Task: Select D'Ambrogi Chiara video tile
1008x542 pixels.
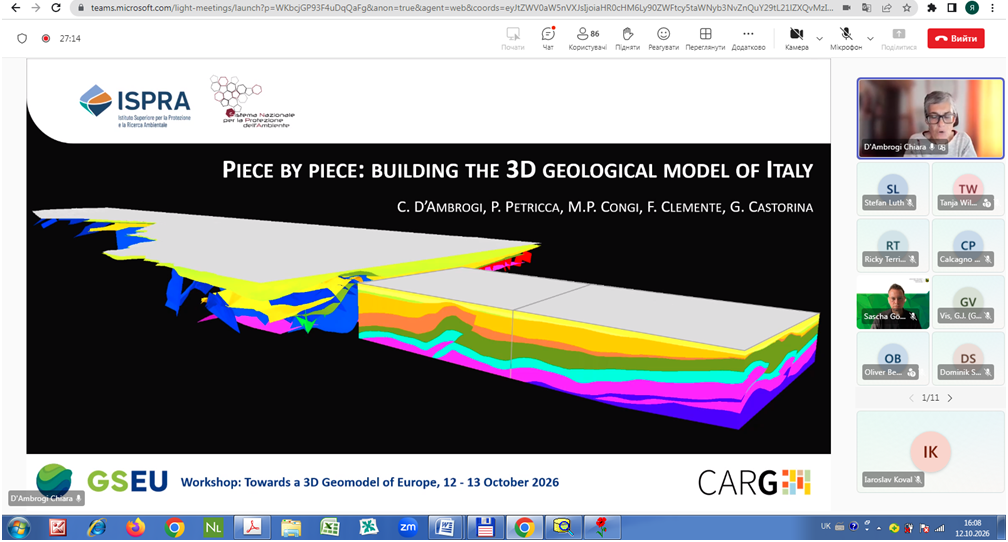Action: coord(930,118)
